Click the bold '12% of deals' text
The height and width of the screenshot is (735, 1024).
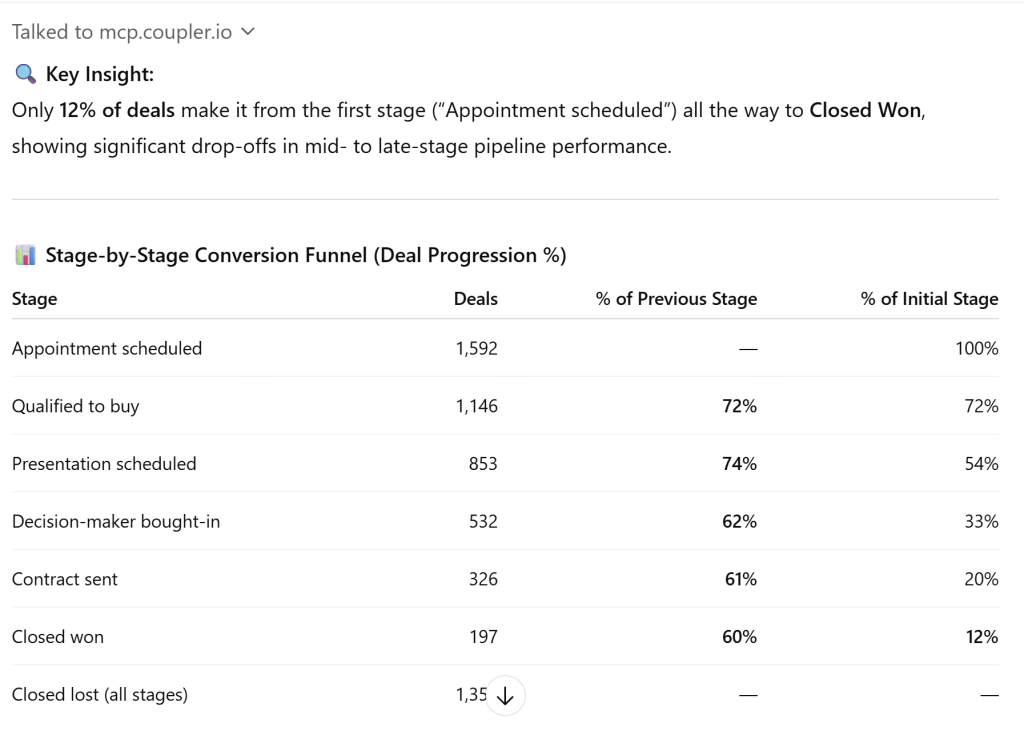coord(108,110)
